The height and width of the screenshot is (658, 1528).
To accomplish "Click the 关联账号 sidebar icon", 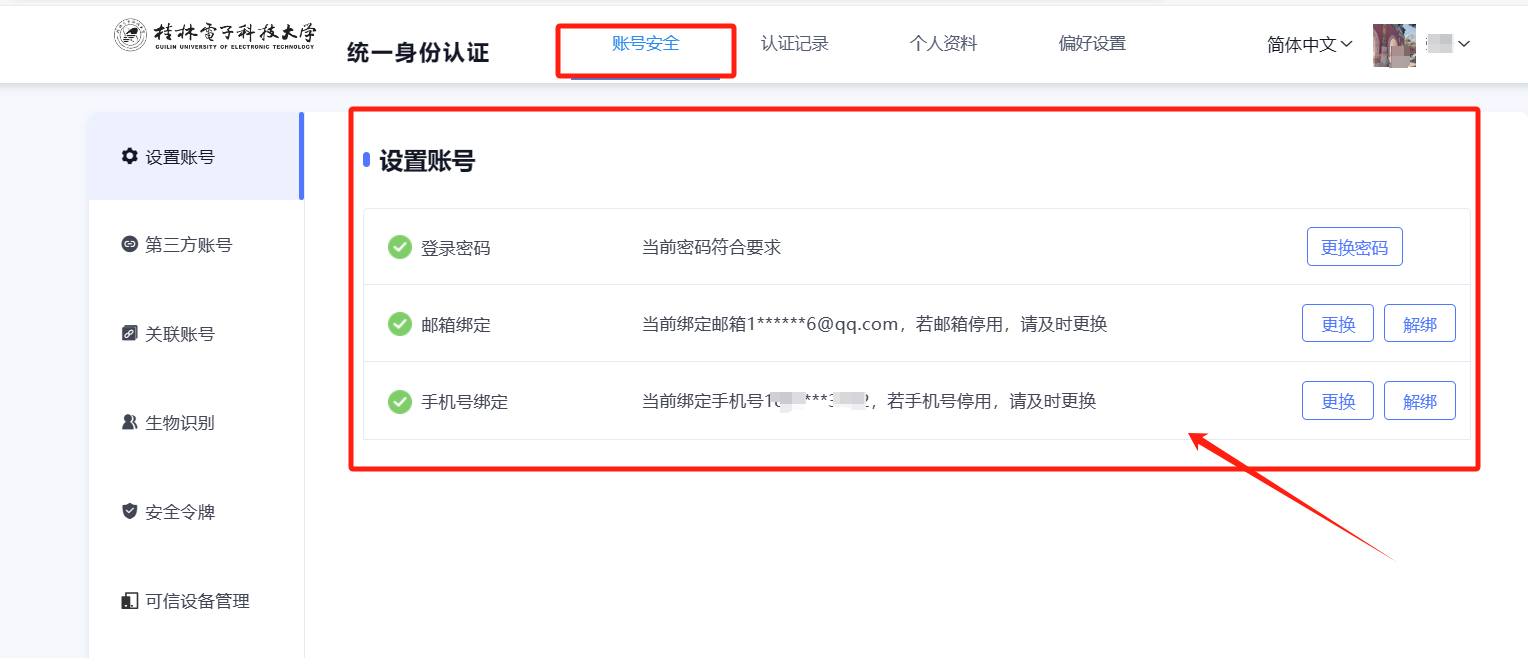I will coord(129,334).
